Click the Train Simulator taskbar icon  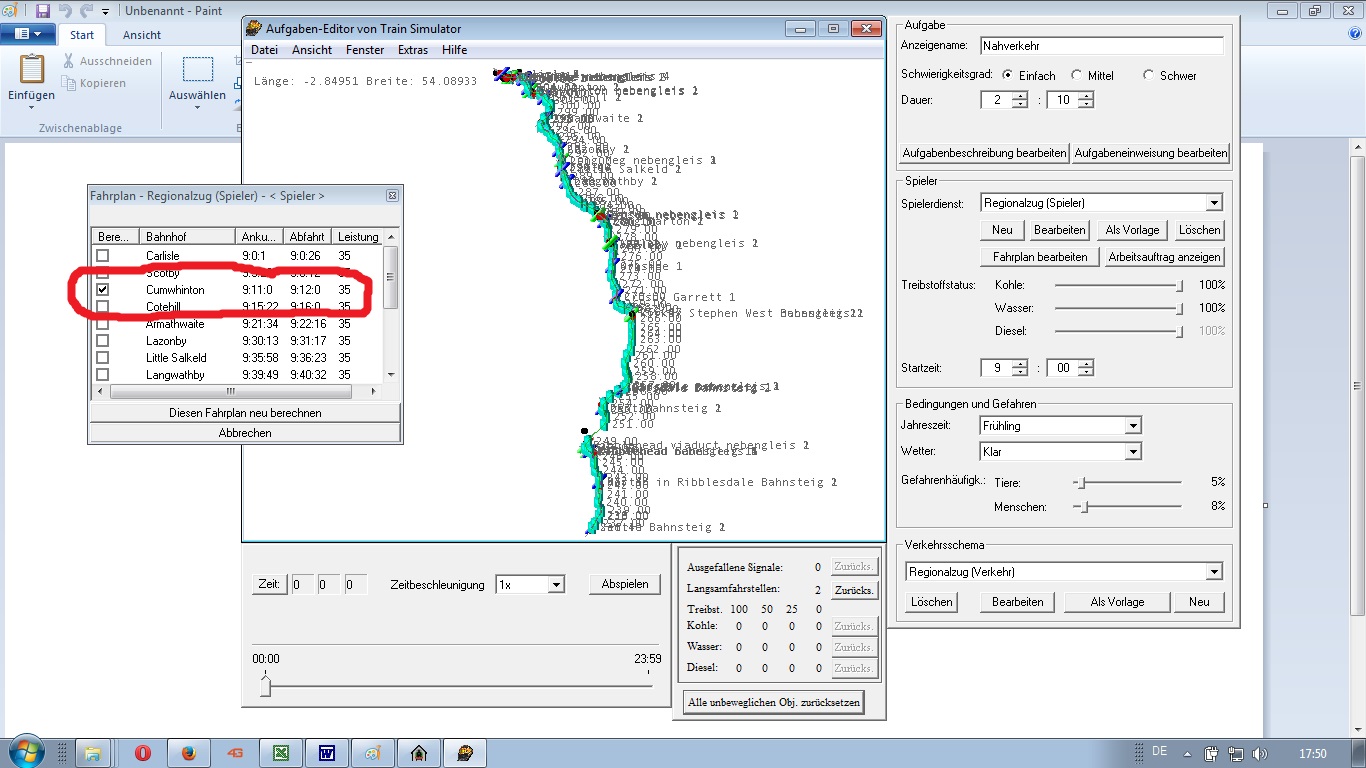464,753
